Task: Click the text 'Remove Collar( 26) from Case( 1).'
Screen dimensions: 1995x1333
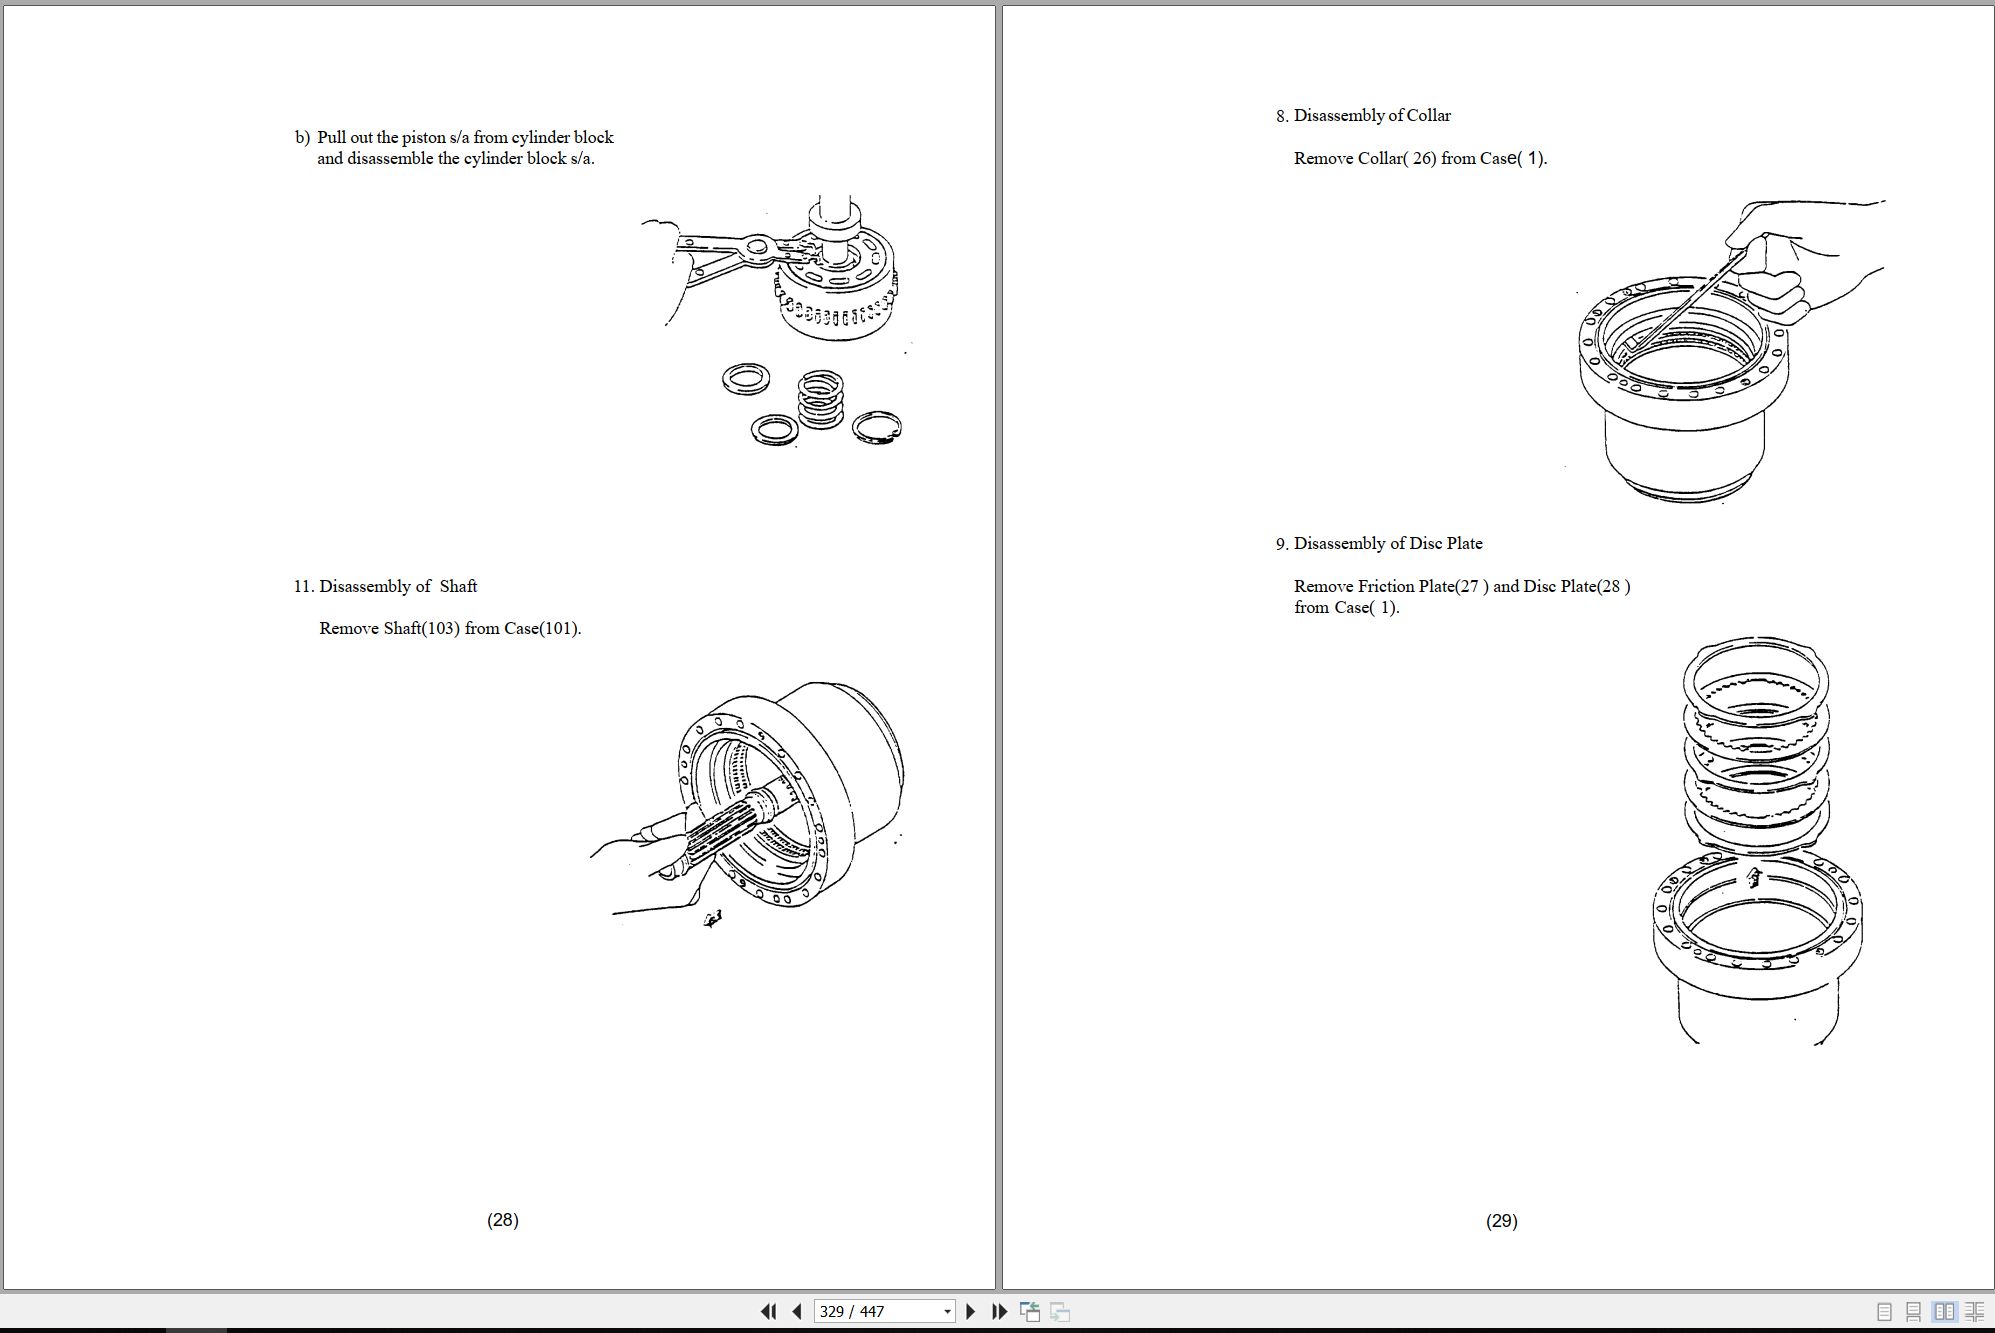Action: click(x=1420, y=158)
